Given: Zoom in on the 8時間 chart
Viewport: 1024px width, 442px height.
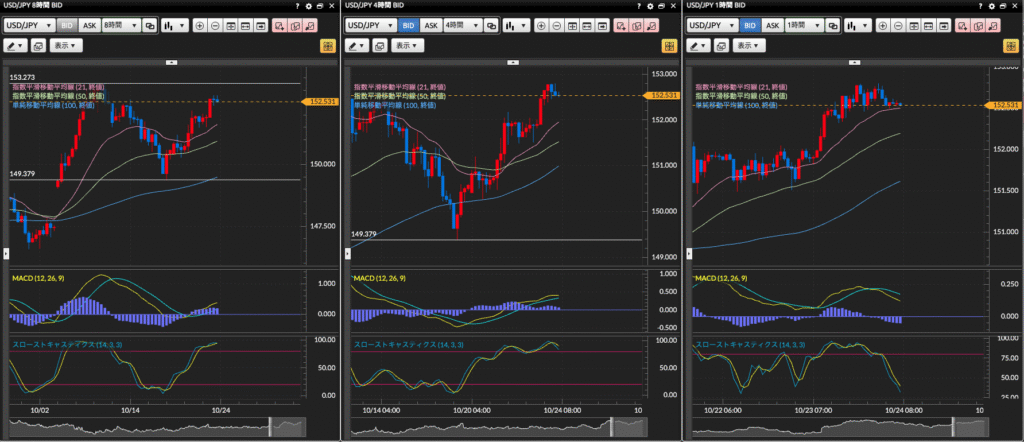Looking at the screenshot, I should (201, 26).
